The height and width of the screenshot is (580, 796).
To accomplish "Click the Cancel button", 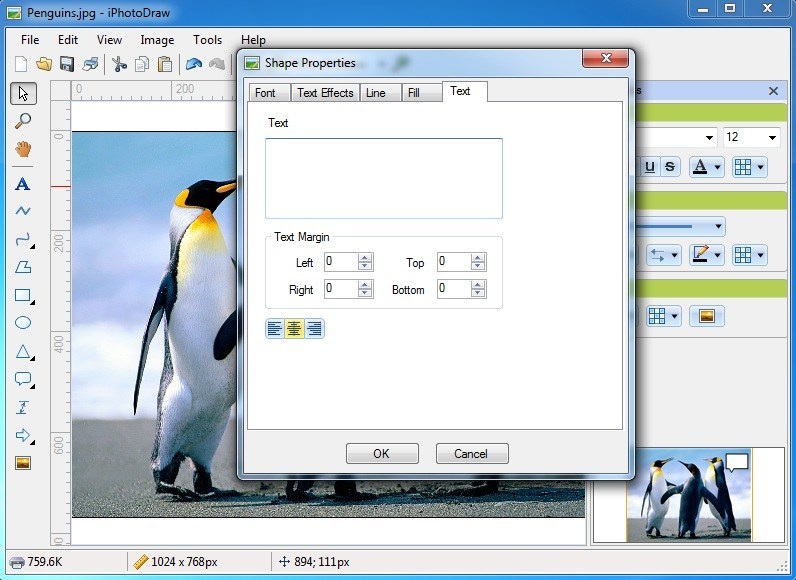I will click(471, 453).
